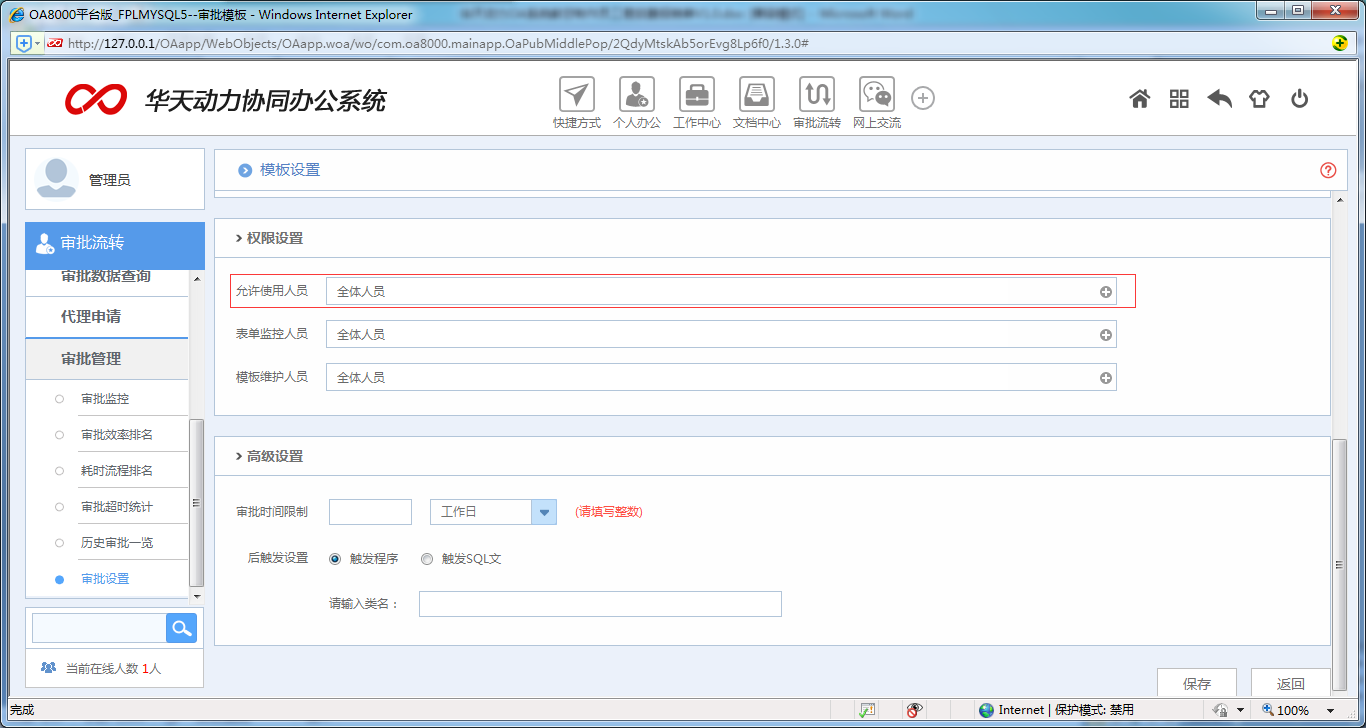This screenshot has height=728, width=1366.
Task: Open 网上交流 online communication module
Action: 876,97
